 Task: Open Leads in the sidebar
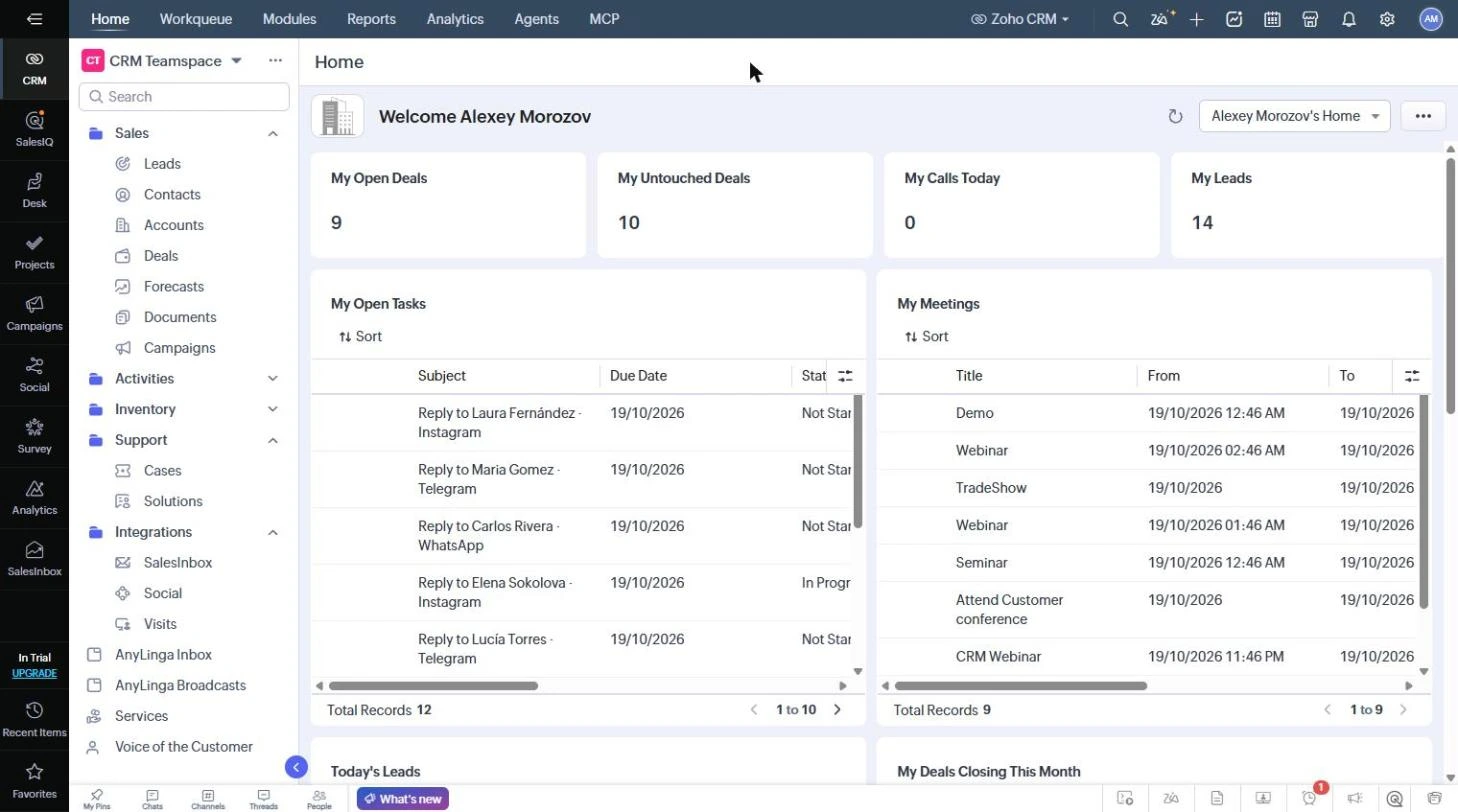(x=162, y=164)
